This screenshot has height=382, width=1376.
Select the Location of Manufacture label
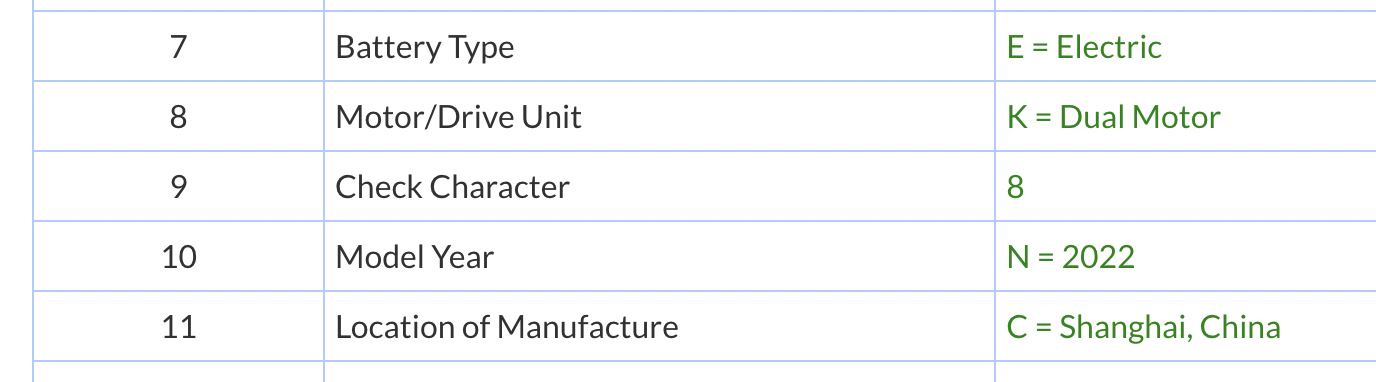coord(507,327)
